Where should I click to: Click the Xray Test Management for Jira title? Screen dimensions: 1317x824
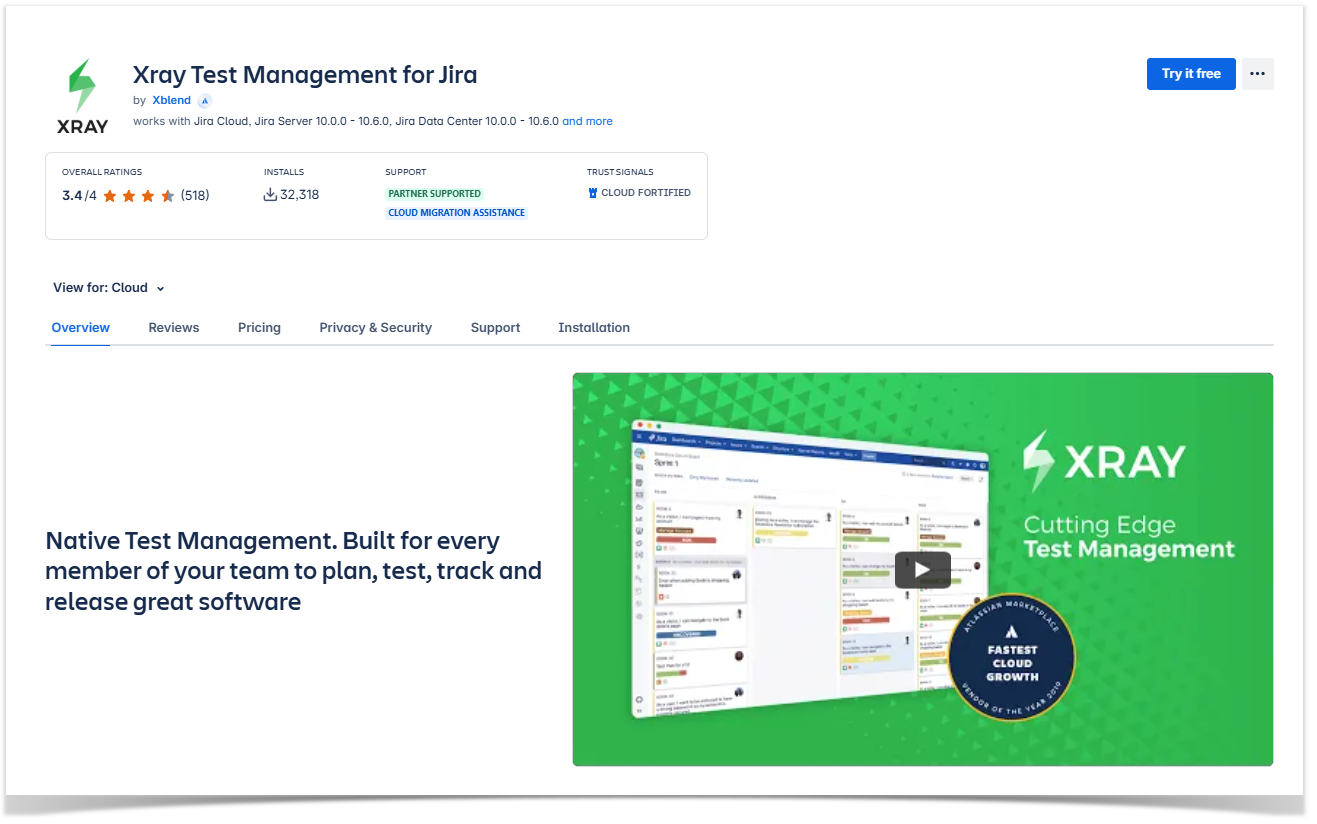305,74
